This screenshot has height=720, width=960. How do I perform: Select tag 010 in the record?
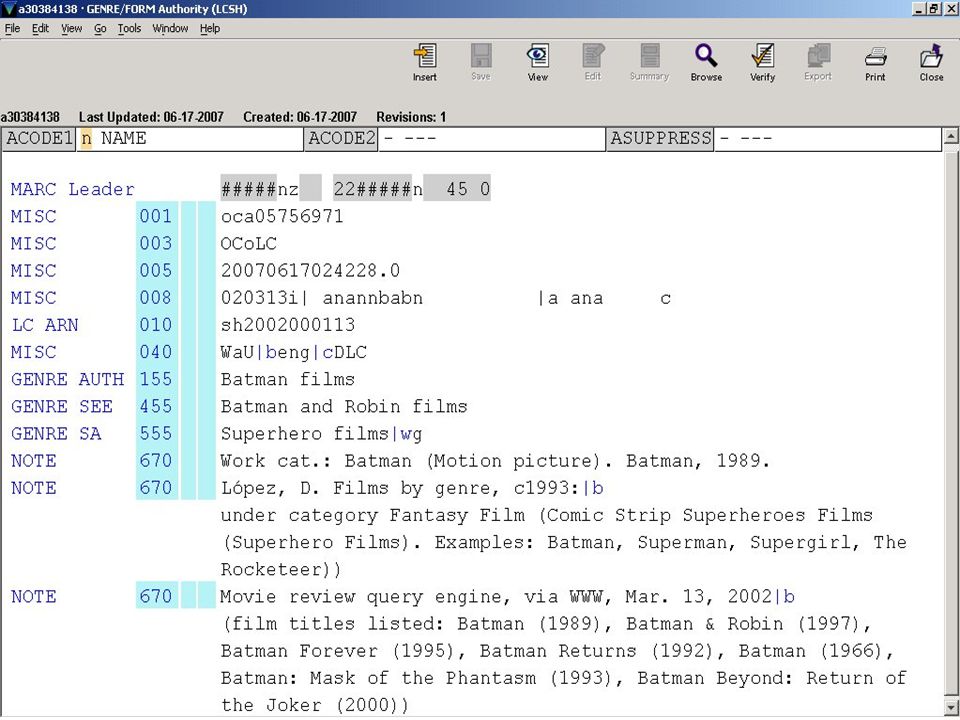tap(156, 324)
